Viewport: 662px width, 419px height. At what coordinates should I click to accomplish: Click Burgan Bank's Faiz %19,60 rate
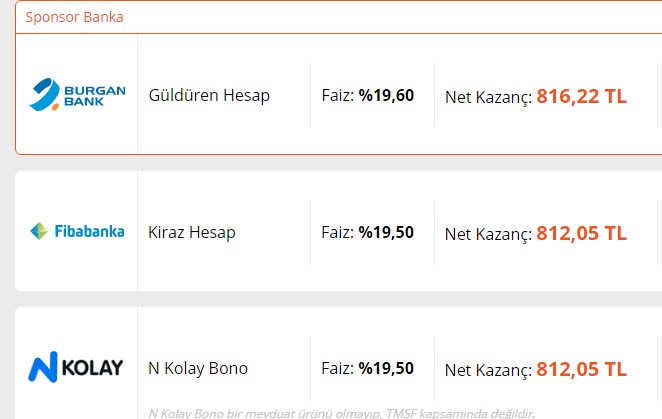point(368,95)
